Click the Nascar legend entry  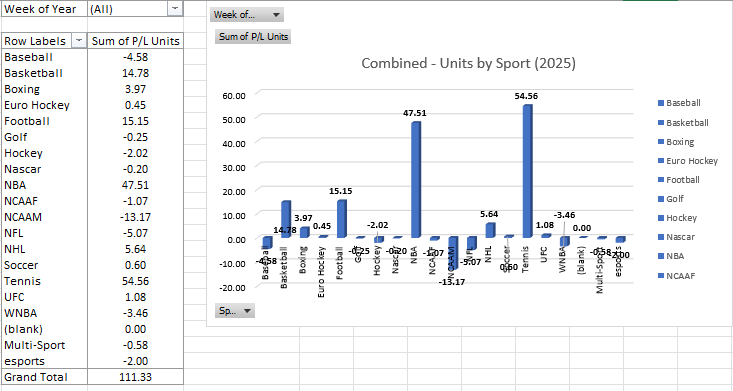pyautogui.click(x=676, y=237)
